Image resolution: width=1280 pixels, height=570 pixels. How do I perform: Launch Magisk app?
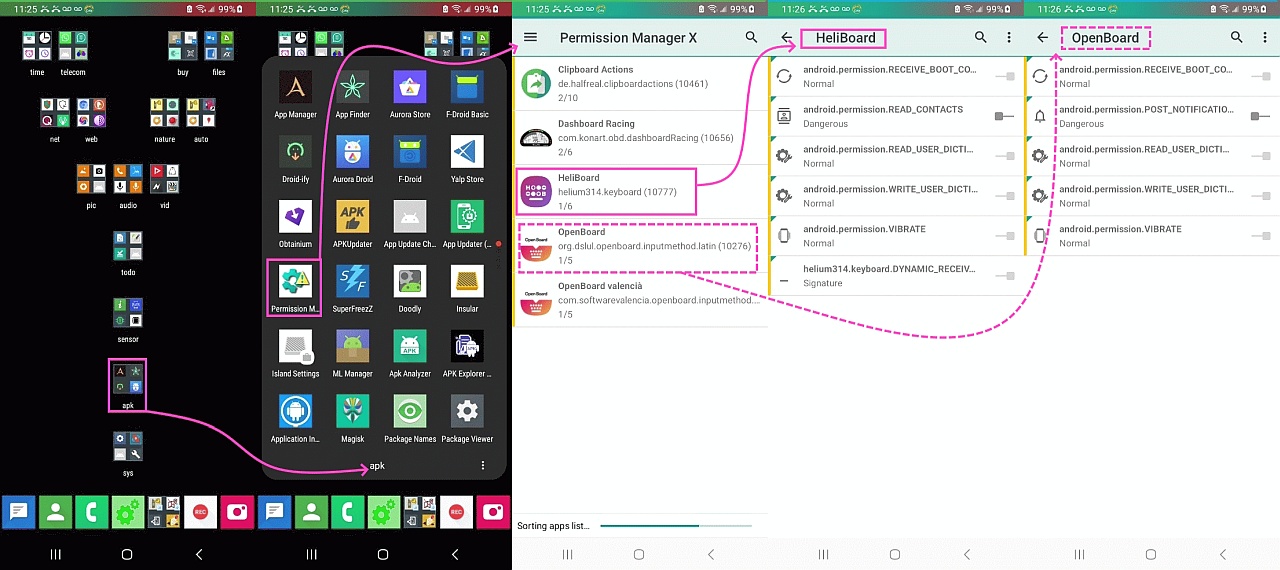[x=352, y=412]
